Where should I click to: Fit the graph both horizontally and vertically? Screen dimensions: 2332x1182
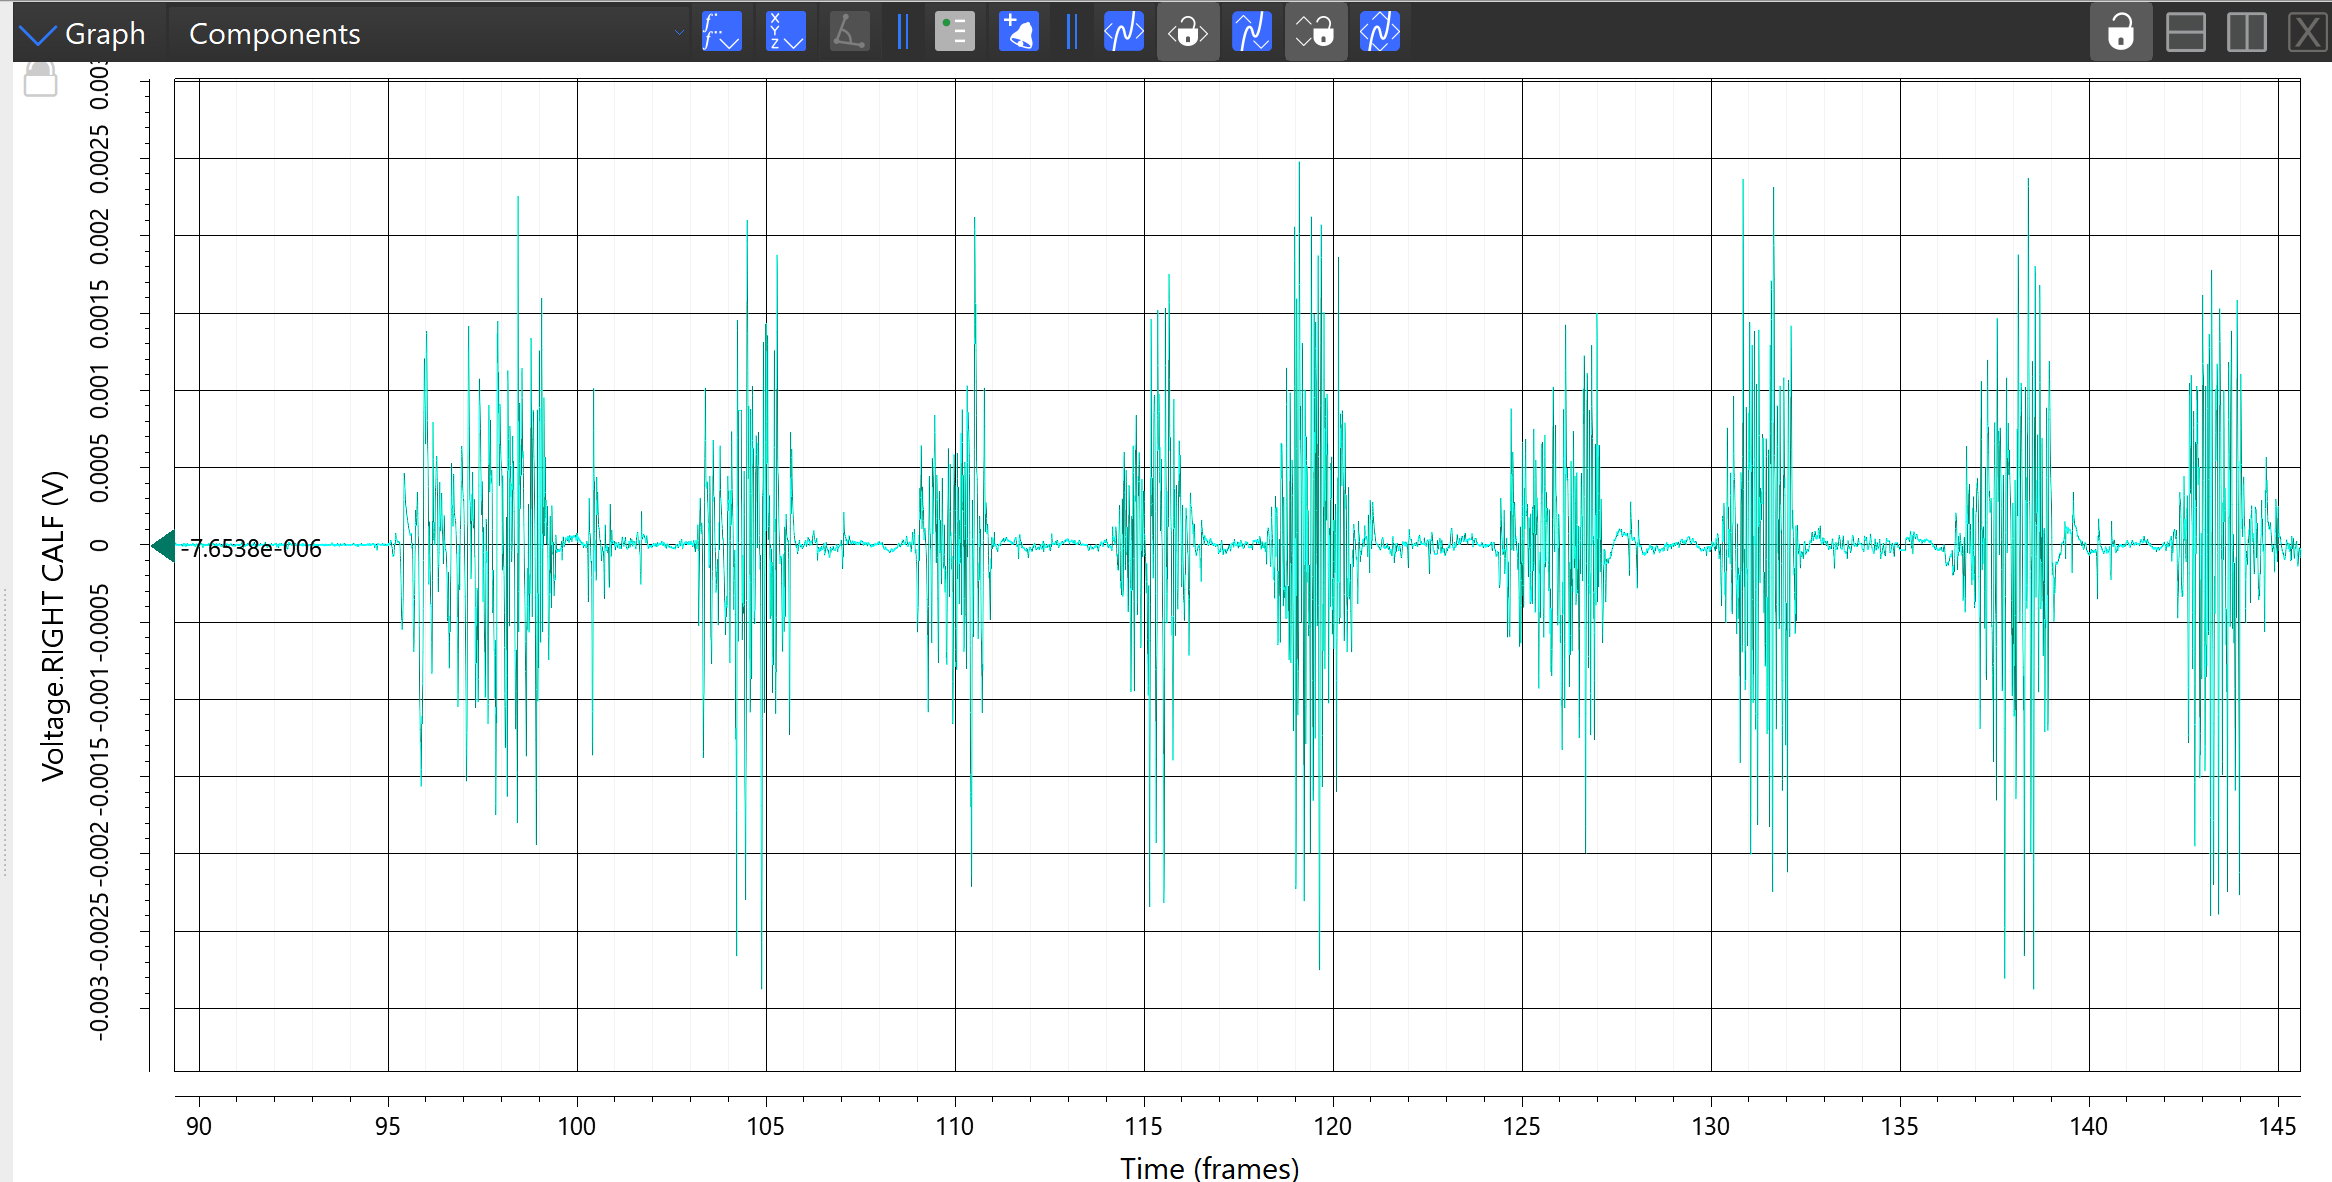click(x=1379, y=32)
